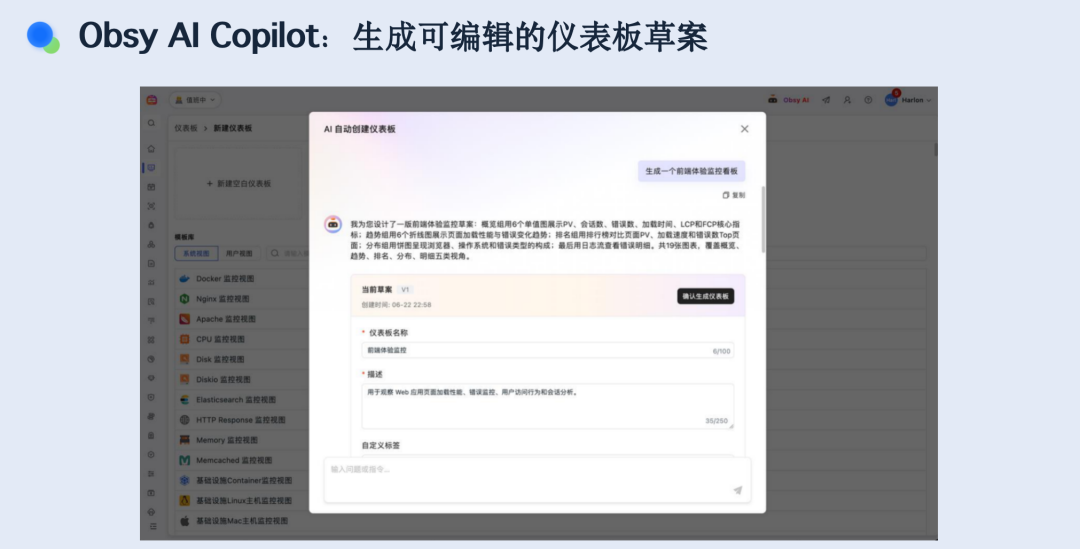Click the page scrollbar at right edge

[935, 149]
